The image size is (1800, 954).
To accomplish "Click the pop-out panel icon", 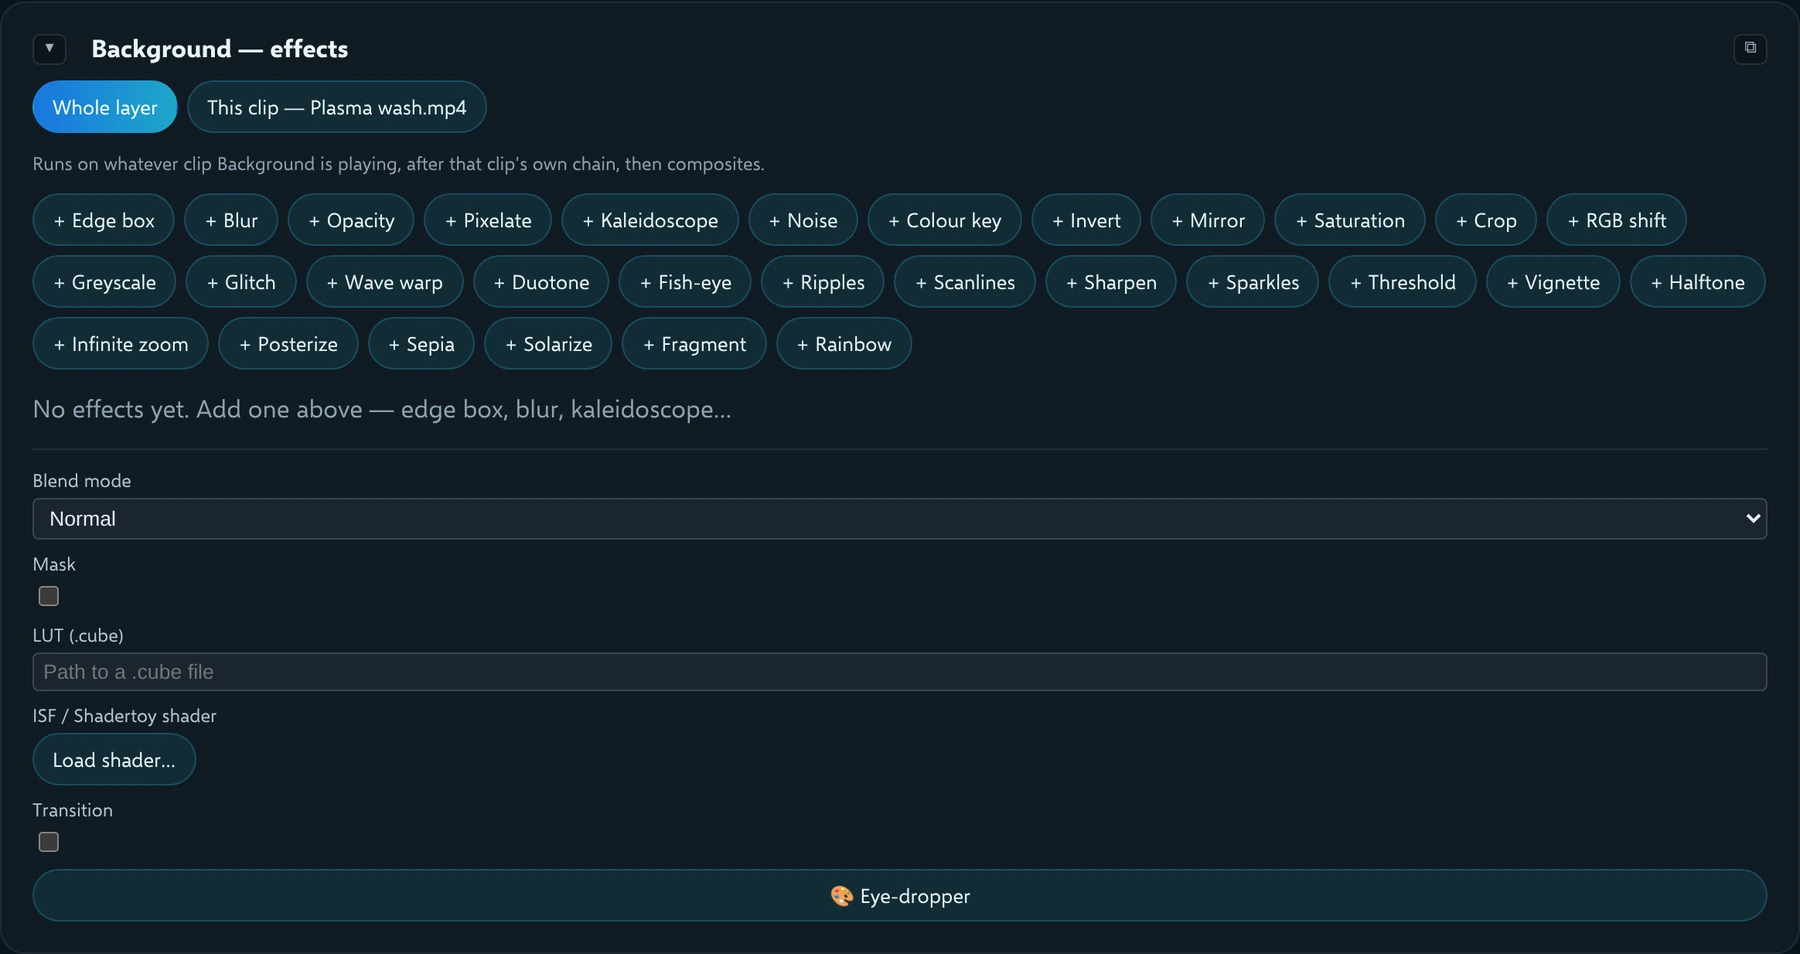I will pyautogui.click(x=1750, y=48).
